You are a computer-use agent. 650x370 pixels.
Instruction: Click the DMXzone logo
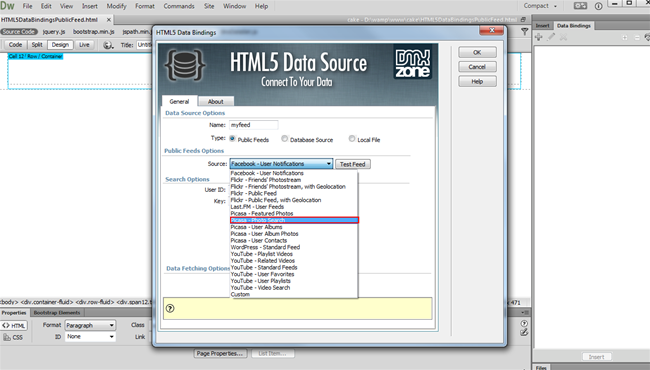(412, 63)
